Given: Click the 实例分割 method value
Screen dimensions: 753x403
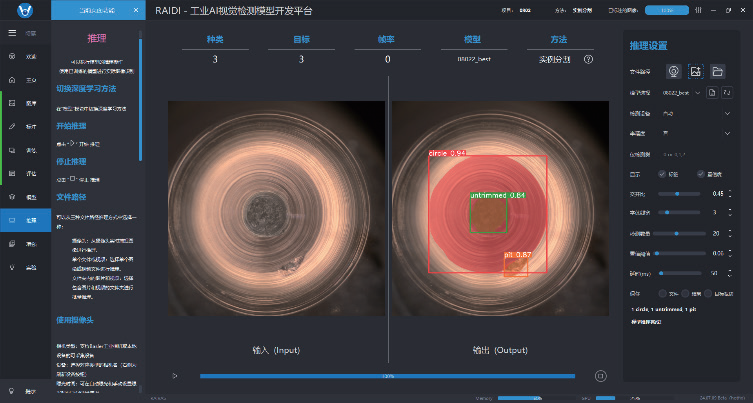Looking at the screenshot, I should coord(554,60).
